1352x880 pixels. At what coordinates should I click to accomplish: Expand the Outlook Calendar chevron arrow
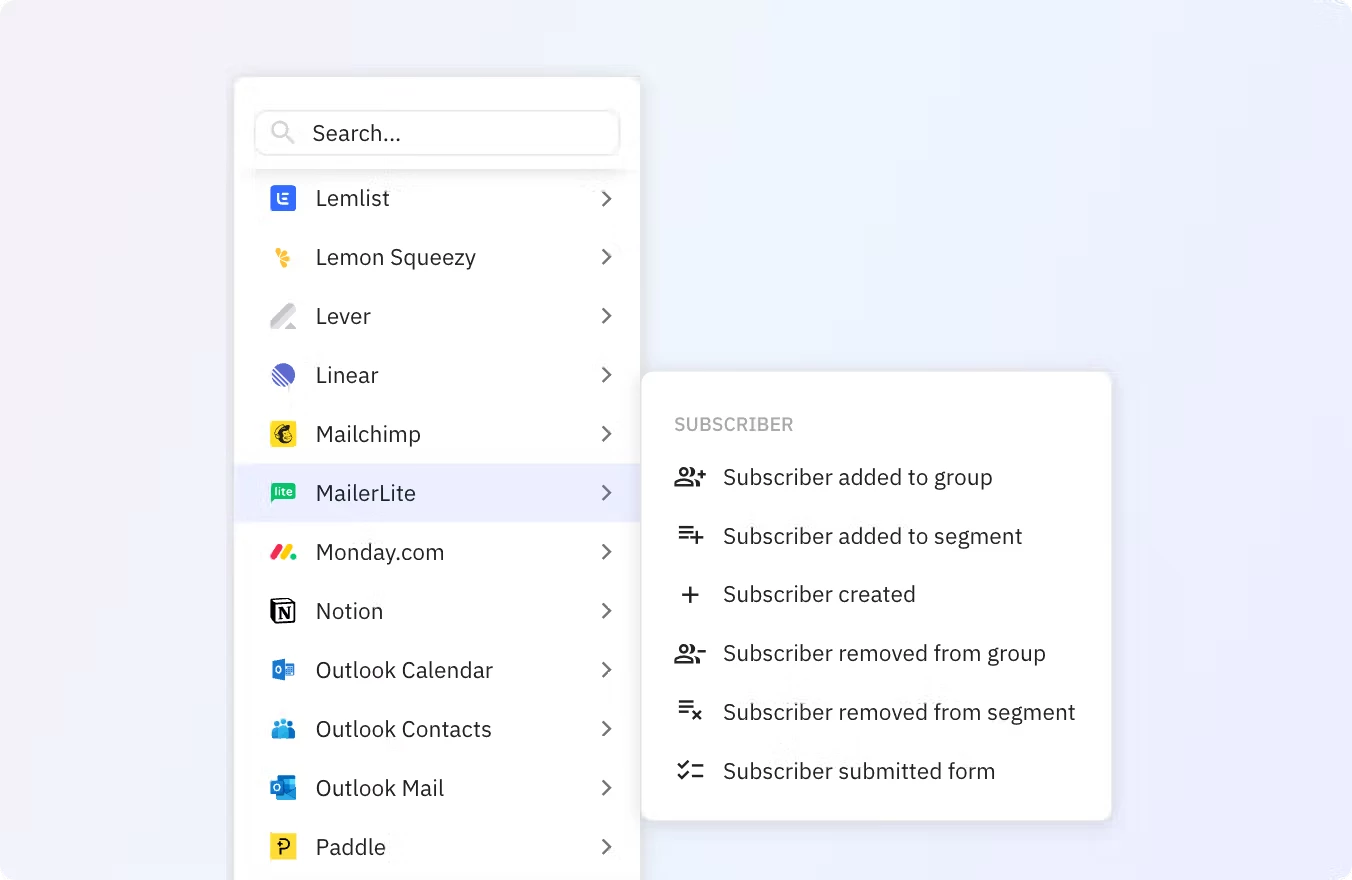pos(606,670)
